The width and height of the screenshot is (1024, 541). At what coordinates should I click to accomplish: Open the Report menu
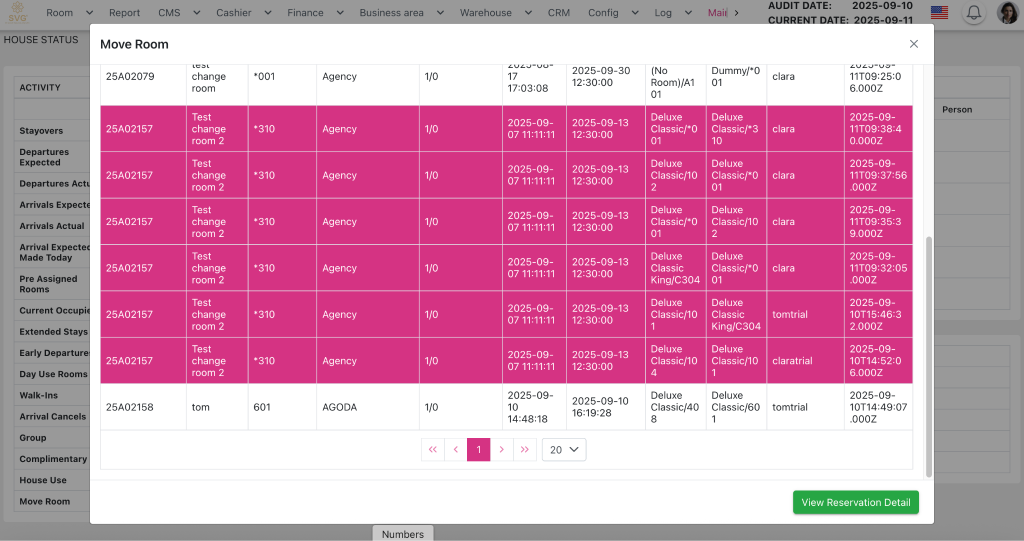tap(125, 13)
